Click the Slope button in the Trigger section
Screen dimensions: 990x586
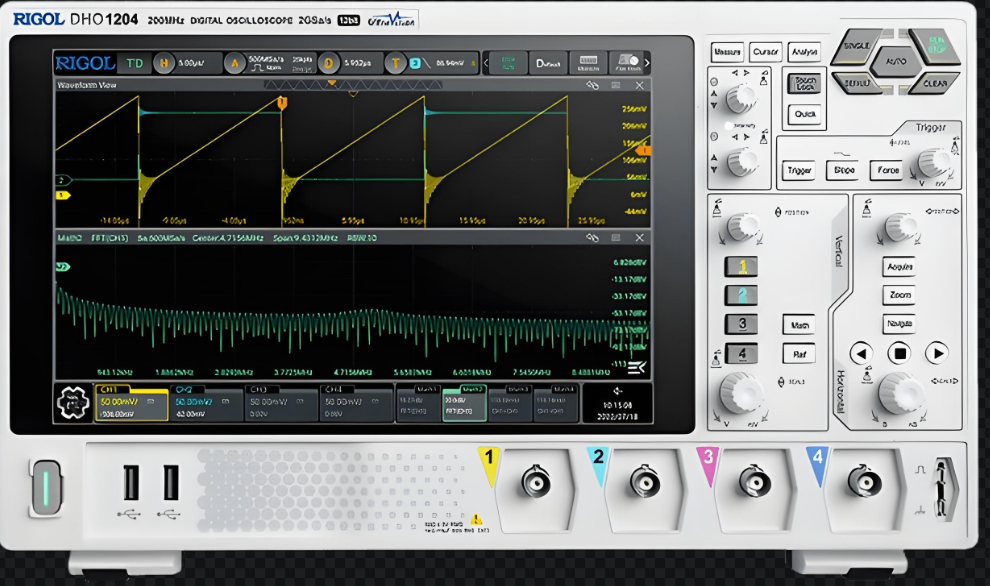pos(844,170)
